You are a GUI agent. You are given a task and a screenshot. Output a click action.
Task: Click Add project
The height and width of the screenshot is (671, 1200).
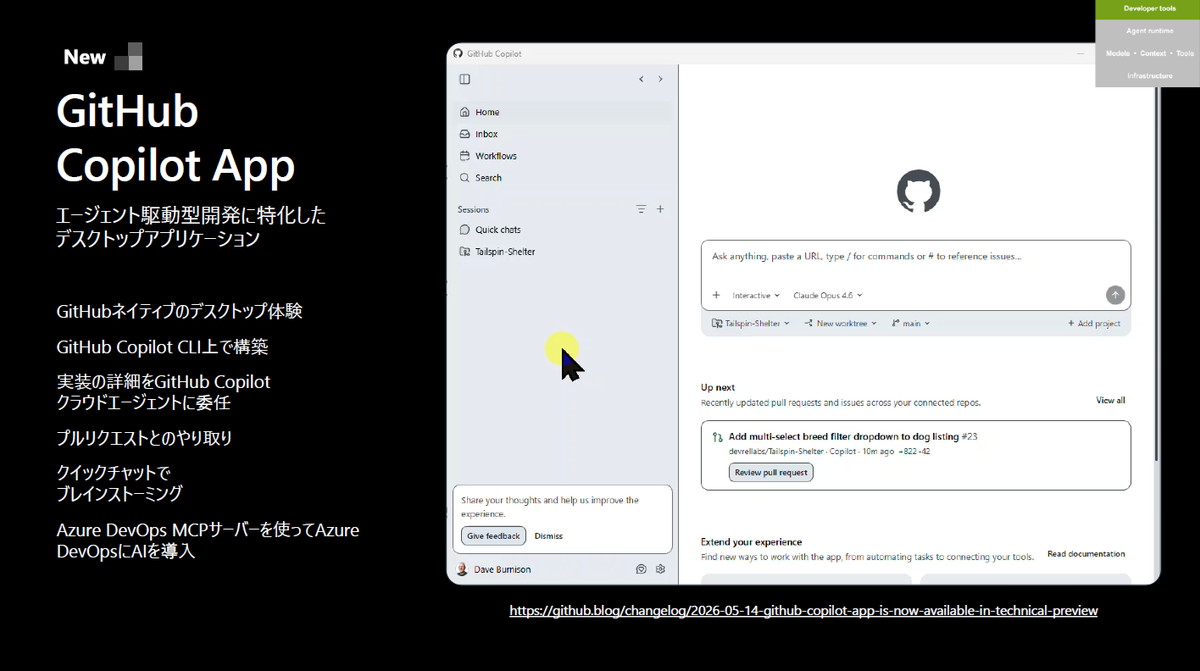(1094, 324)
